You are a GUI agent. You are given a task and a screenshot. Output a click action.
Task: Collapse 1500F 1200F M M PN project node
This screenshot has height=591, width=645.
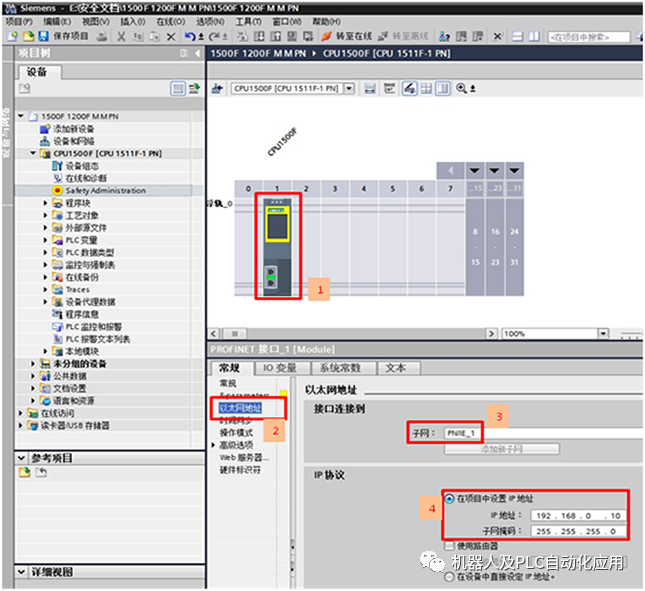tap(21, 116)
